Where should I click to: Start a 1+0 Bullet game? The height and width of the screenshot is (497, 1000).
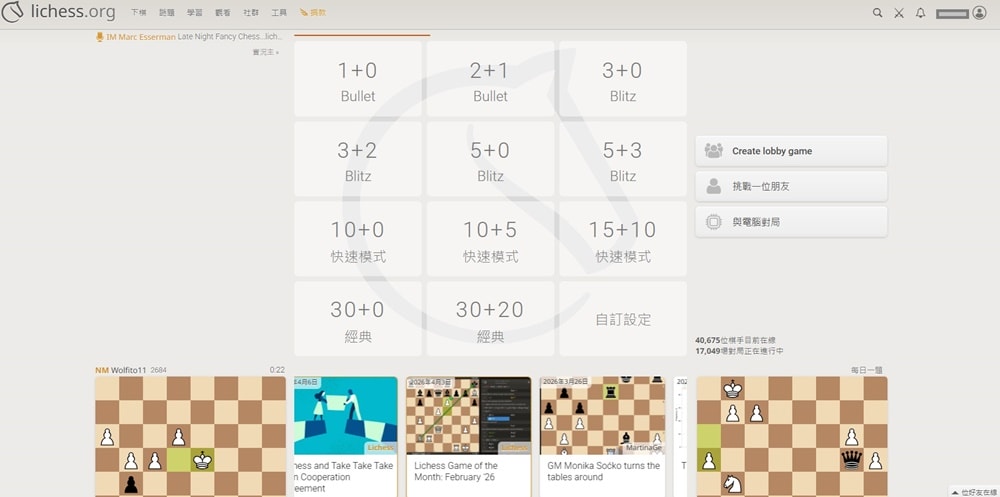click(x=358, y=79)
